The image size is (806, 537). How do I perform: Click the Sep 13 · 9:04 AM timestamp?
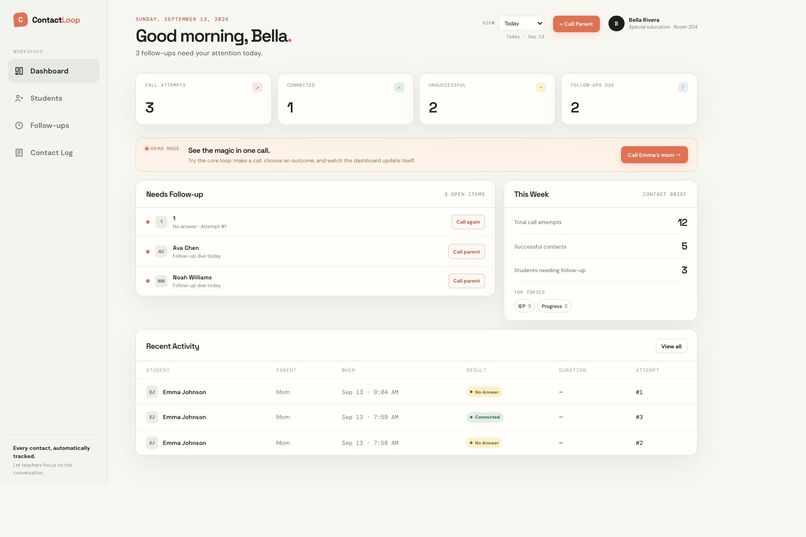[370, 392]
